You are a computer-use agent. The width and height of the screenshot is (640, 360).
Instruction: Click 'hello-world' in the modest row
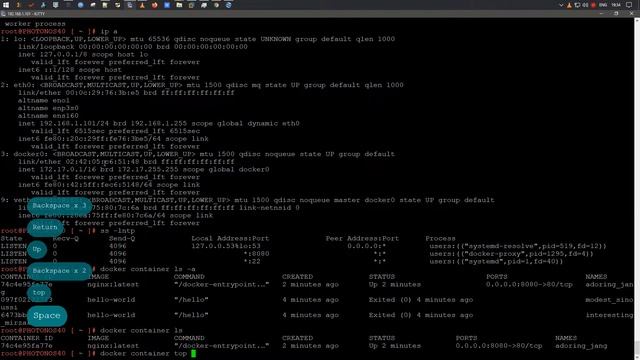[111, 300]
